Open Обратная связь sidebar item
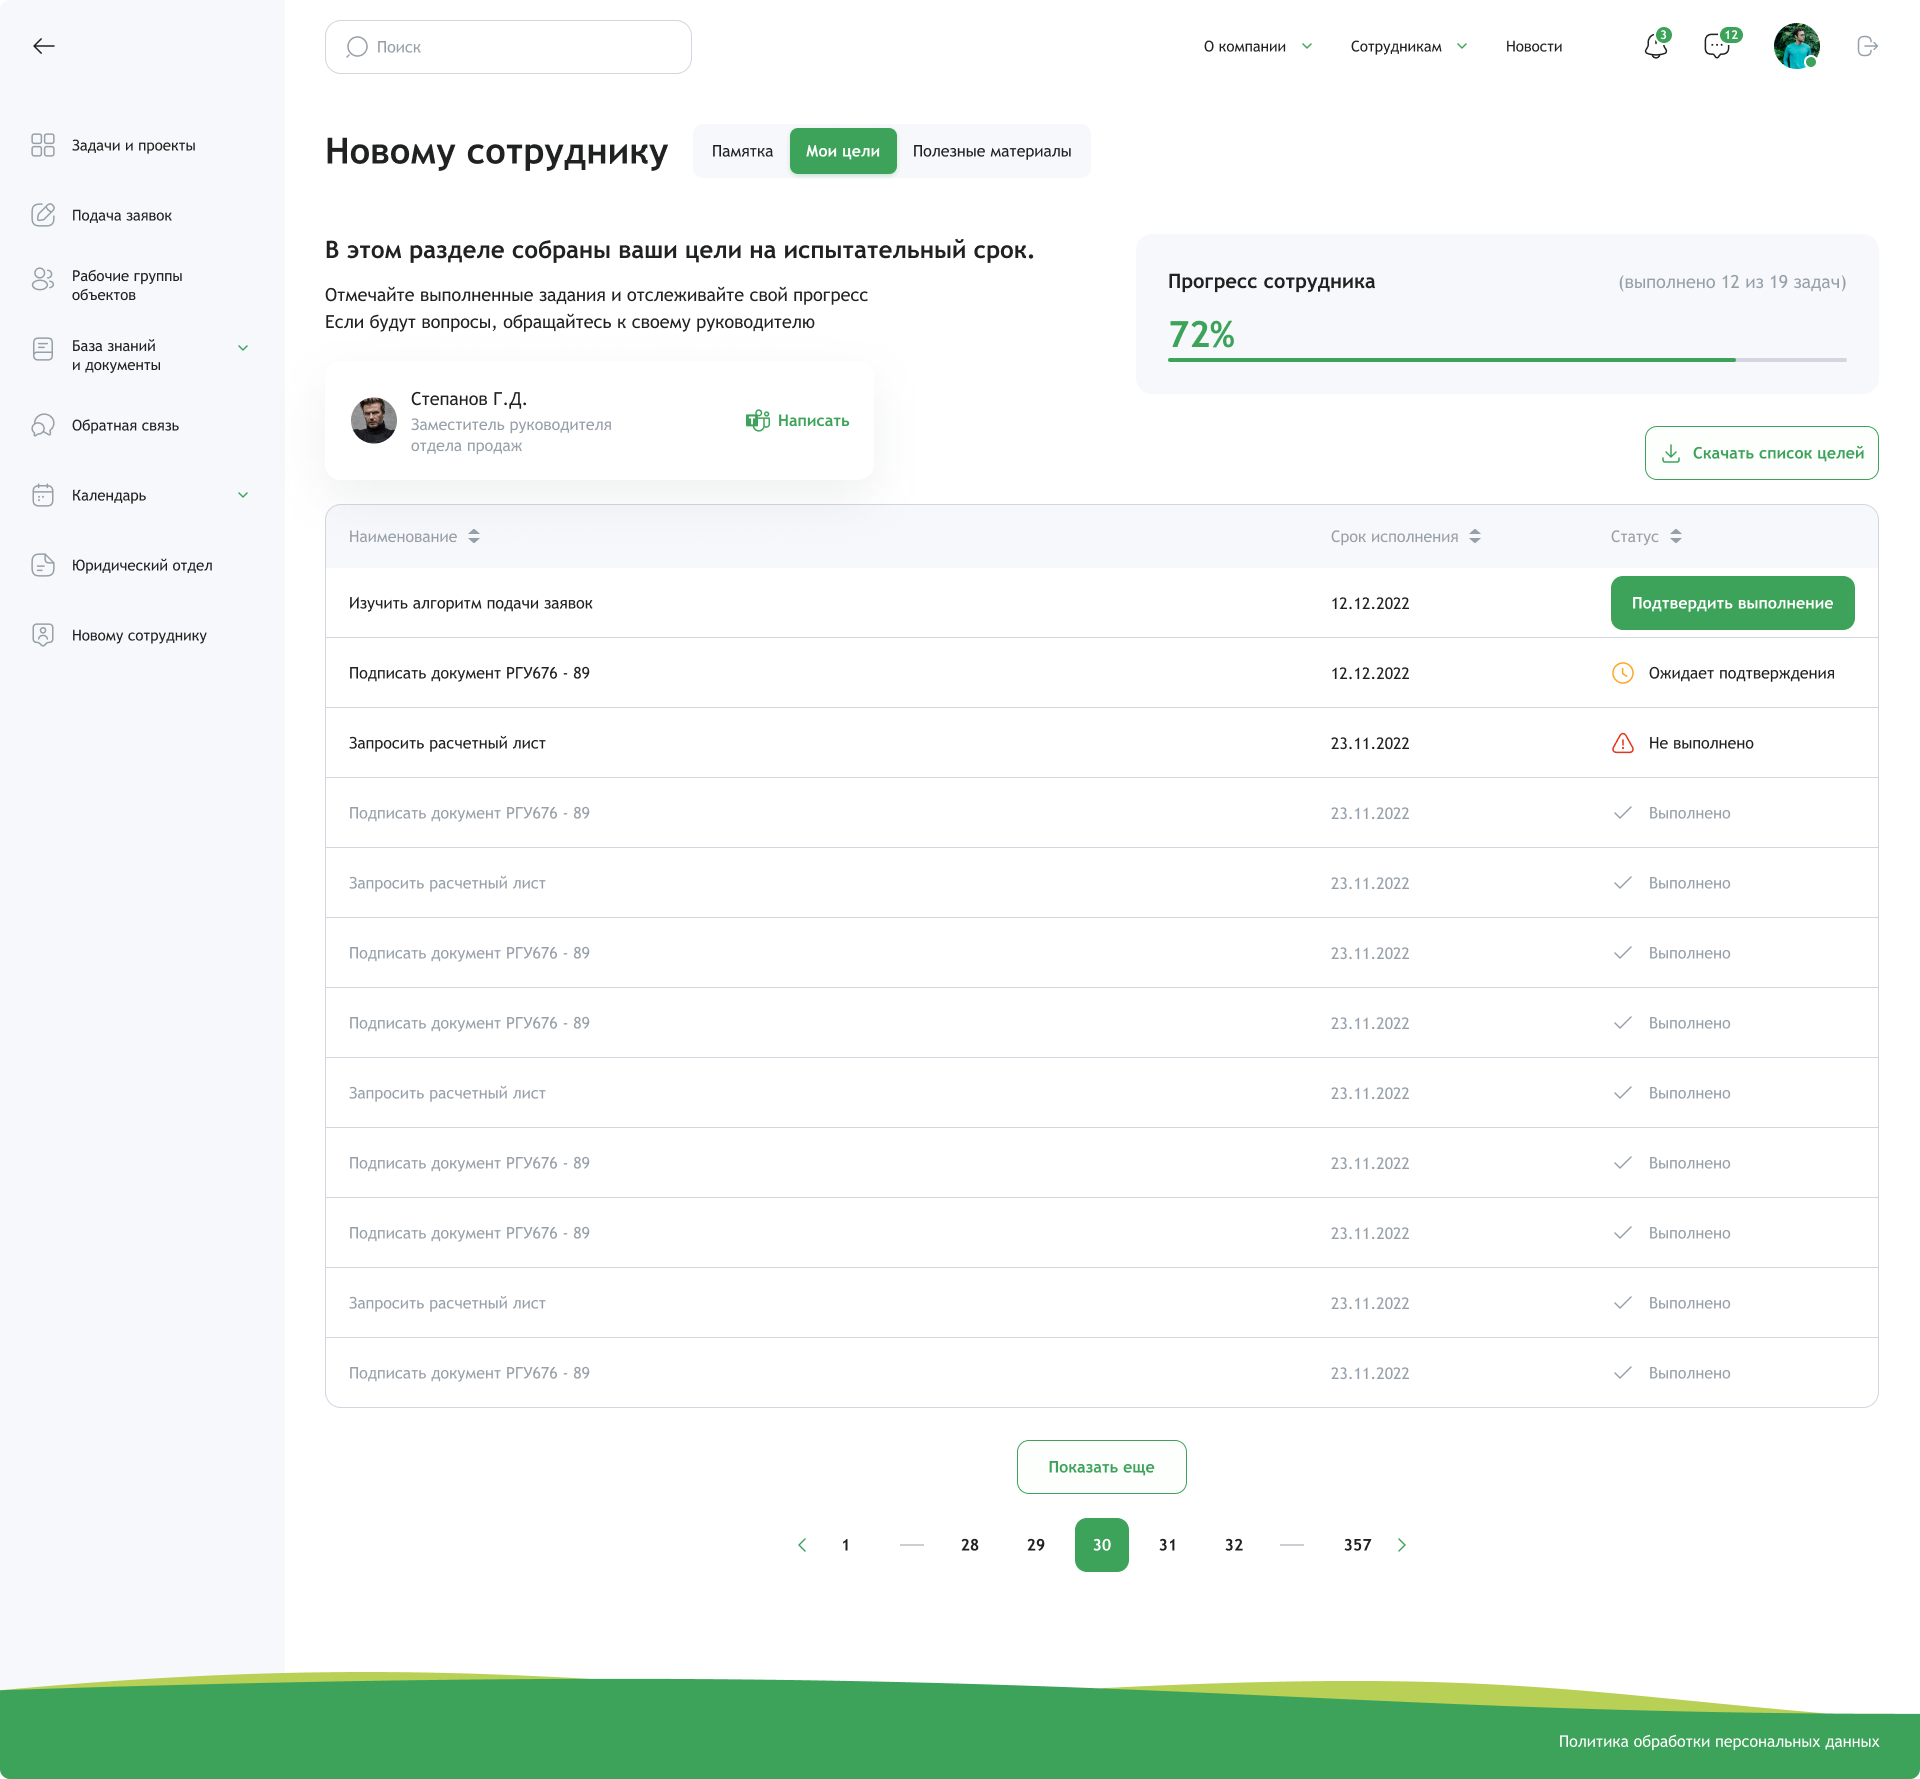 125,425
